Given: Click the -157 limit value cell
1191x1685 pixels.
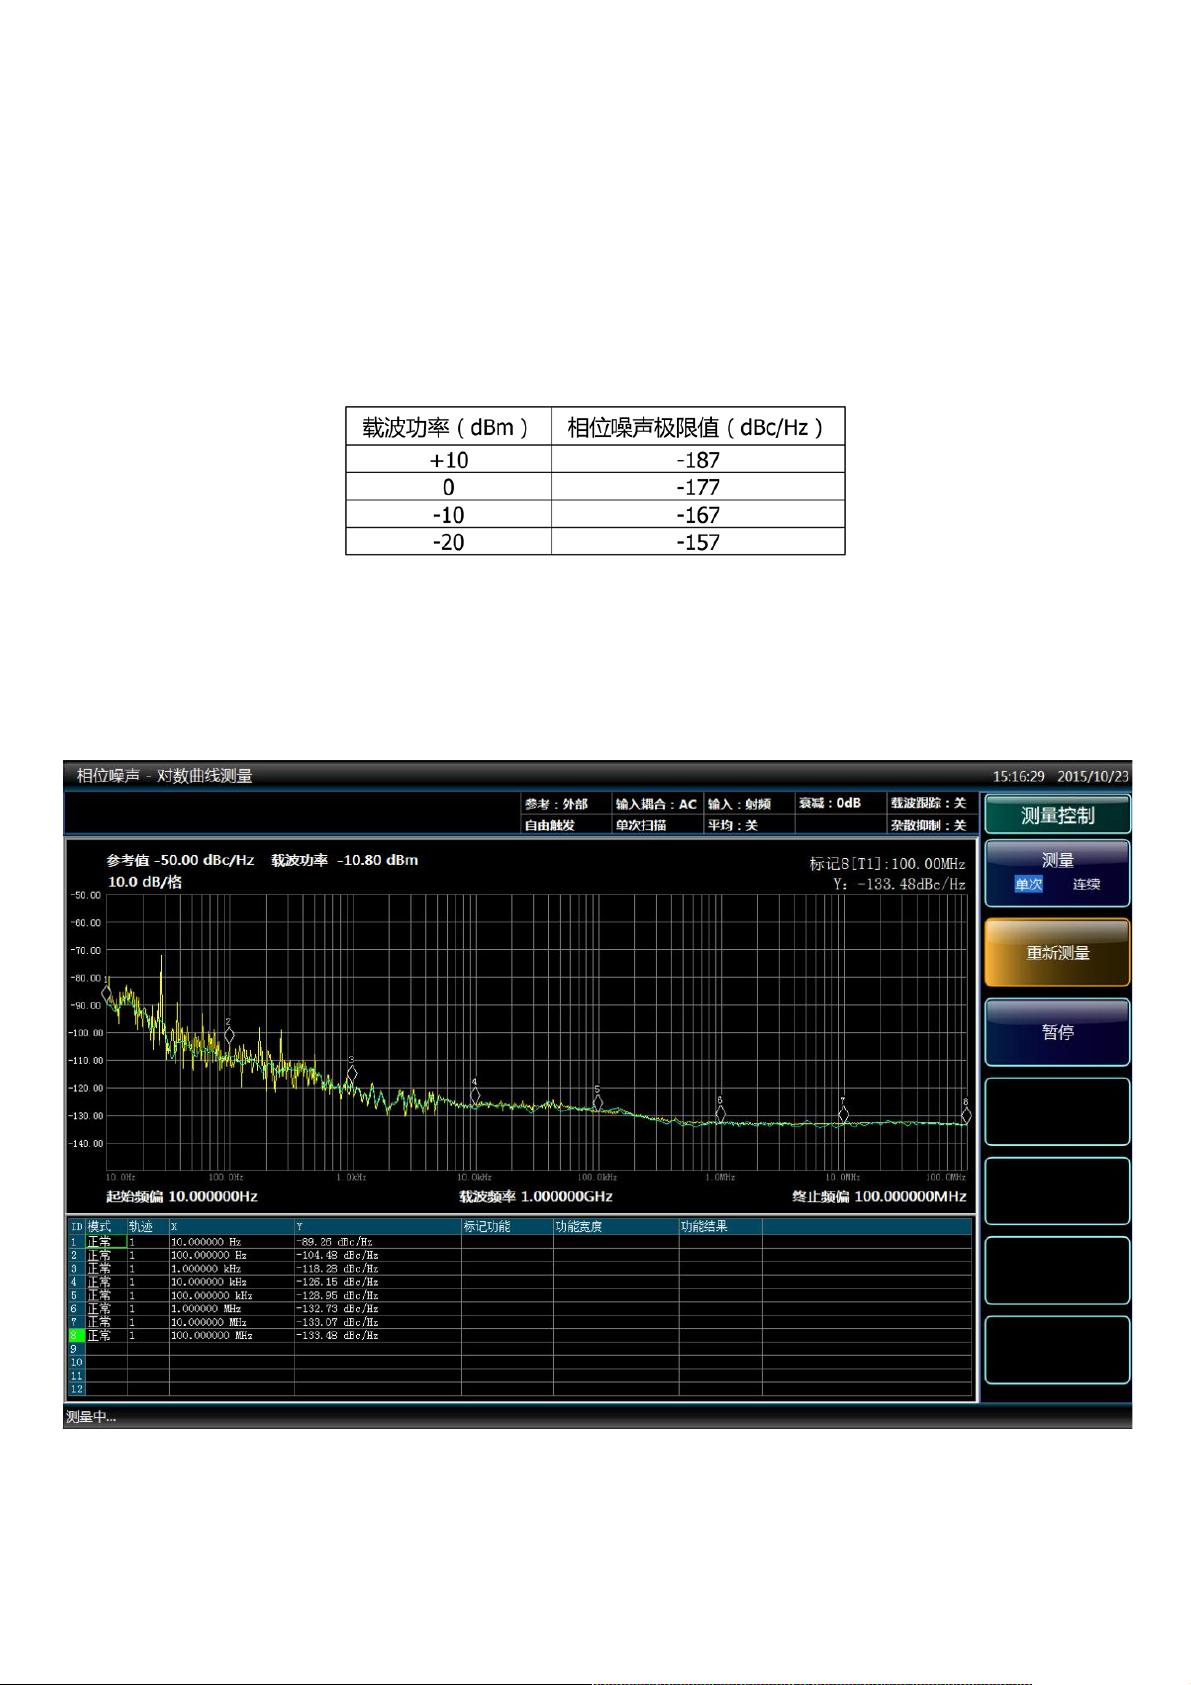Looking at the screenshot, I should click(x=698, y=542).
